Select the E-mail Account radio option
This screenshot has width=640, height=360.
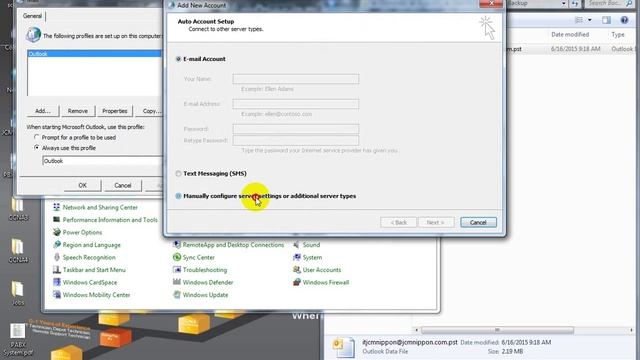point(178,59)
